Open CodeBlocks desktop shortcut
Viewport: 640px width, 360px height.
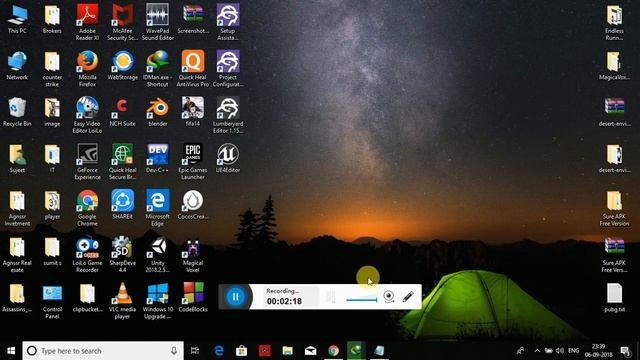click(193, 298)
